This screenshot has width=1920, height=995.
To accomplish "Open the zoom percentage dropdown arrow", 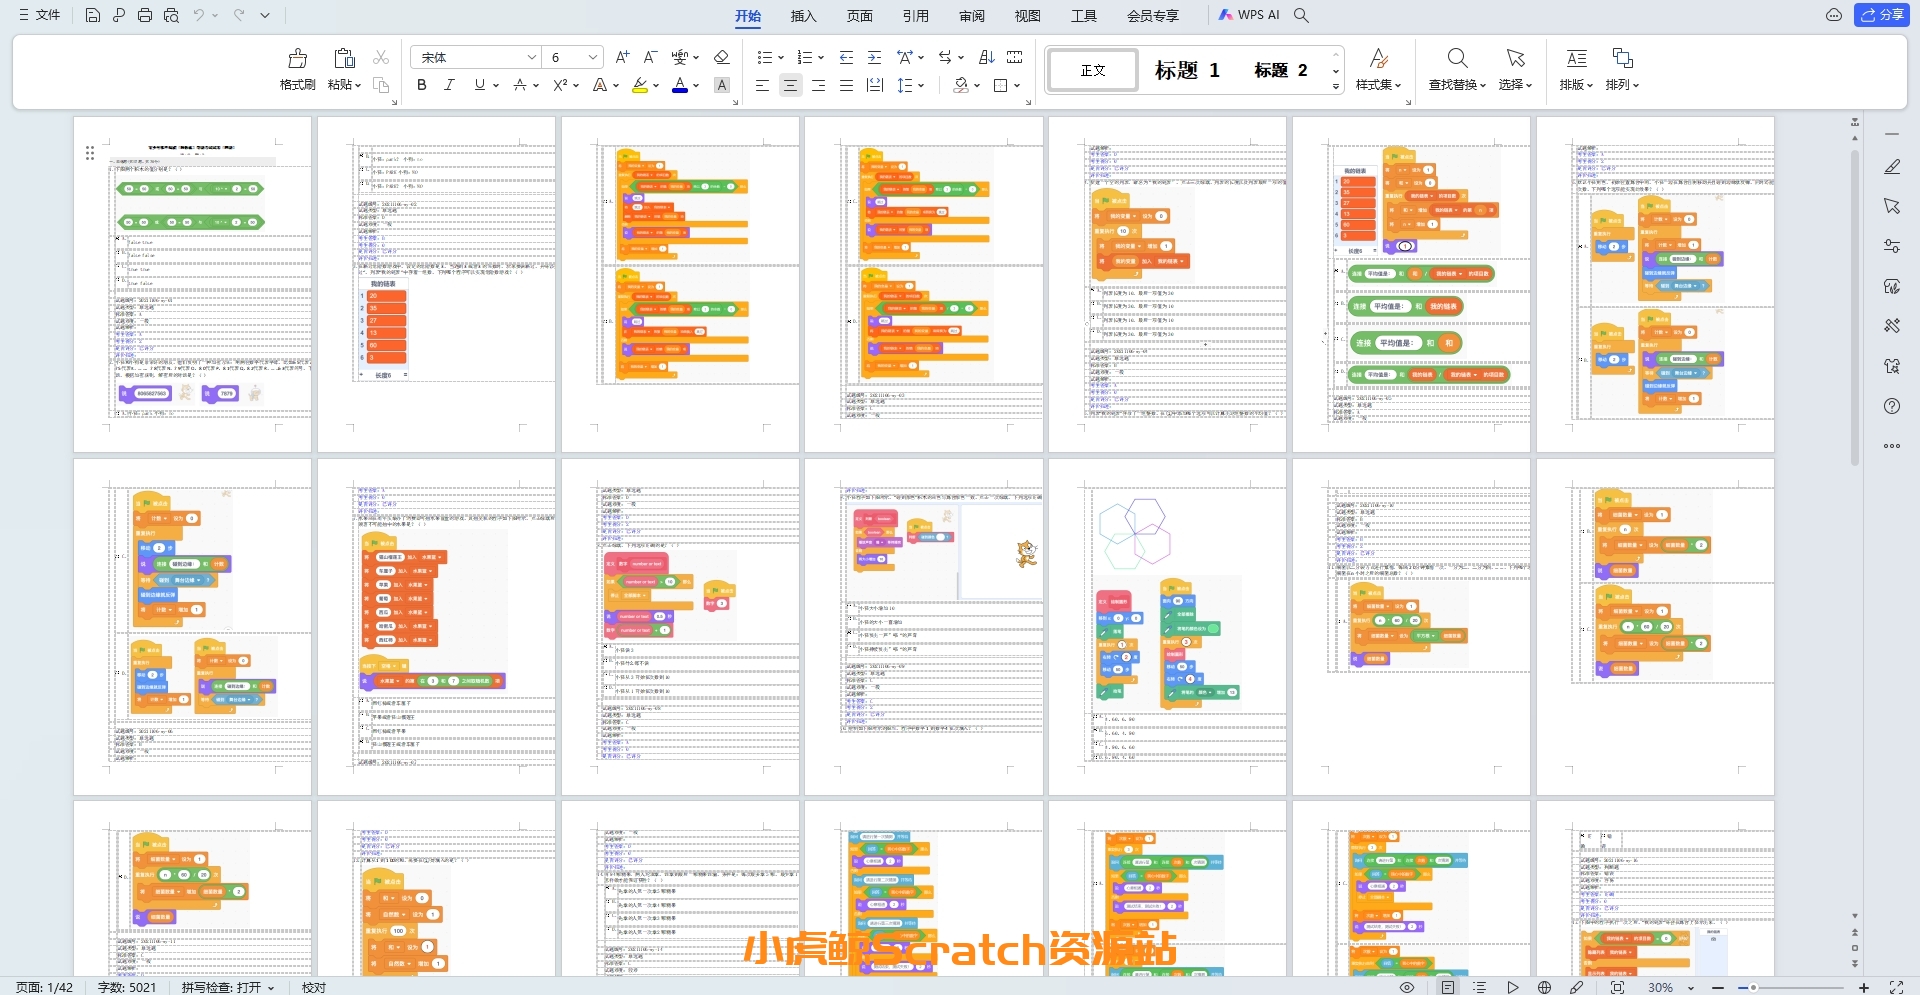I will tap(1691, 987).
